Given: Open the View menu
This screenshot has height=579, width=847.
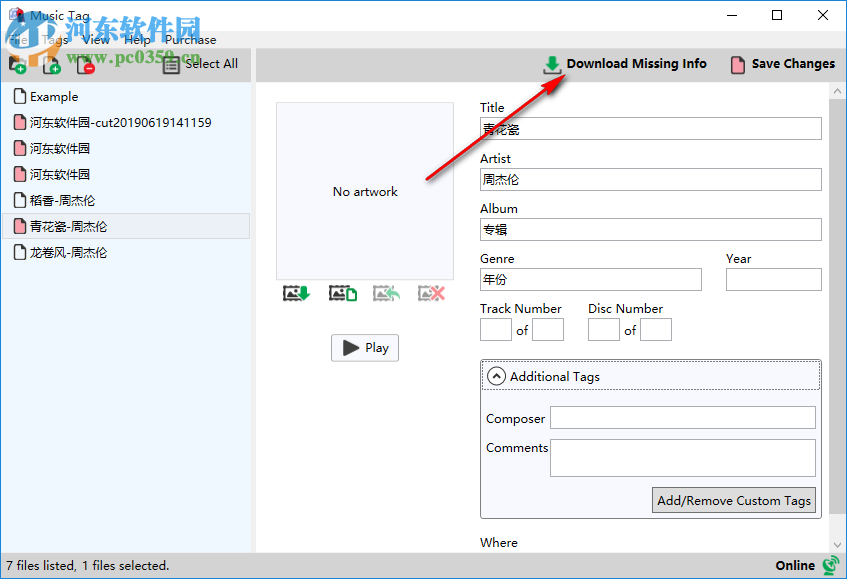Looking at the screenshot, I should coord(96,40).
